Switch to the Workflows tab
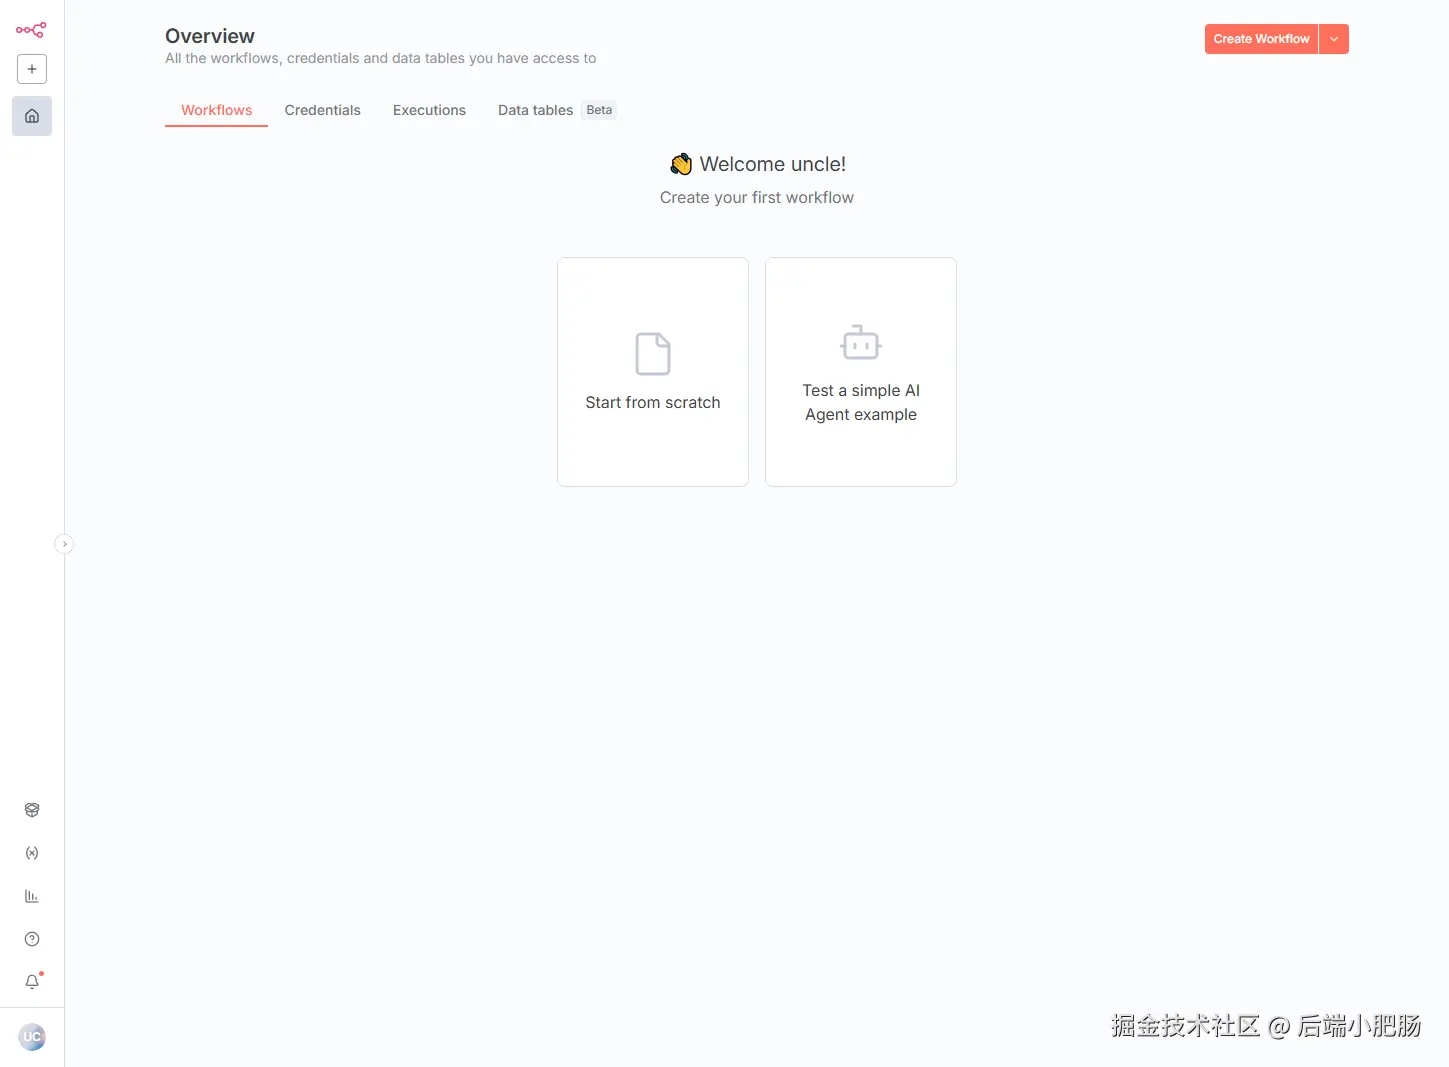Screen dimensions: 1449x1067 coord(217,110)
